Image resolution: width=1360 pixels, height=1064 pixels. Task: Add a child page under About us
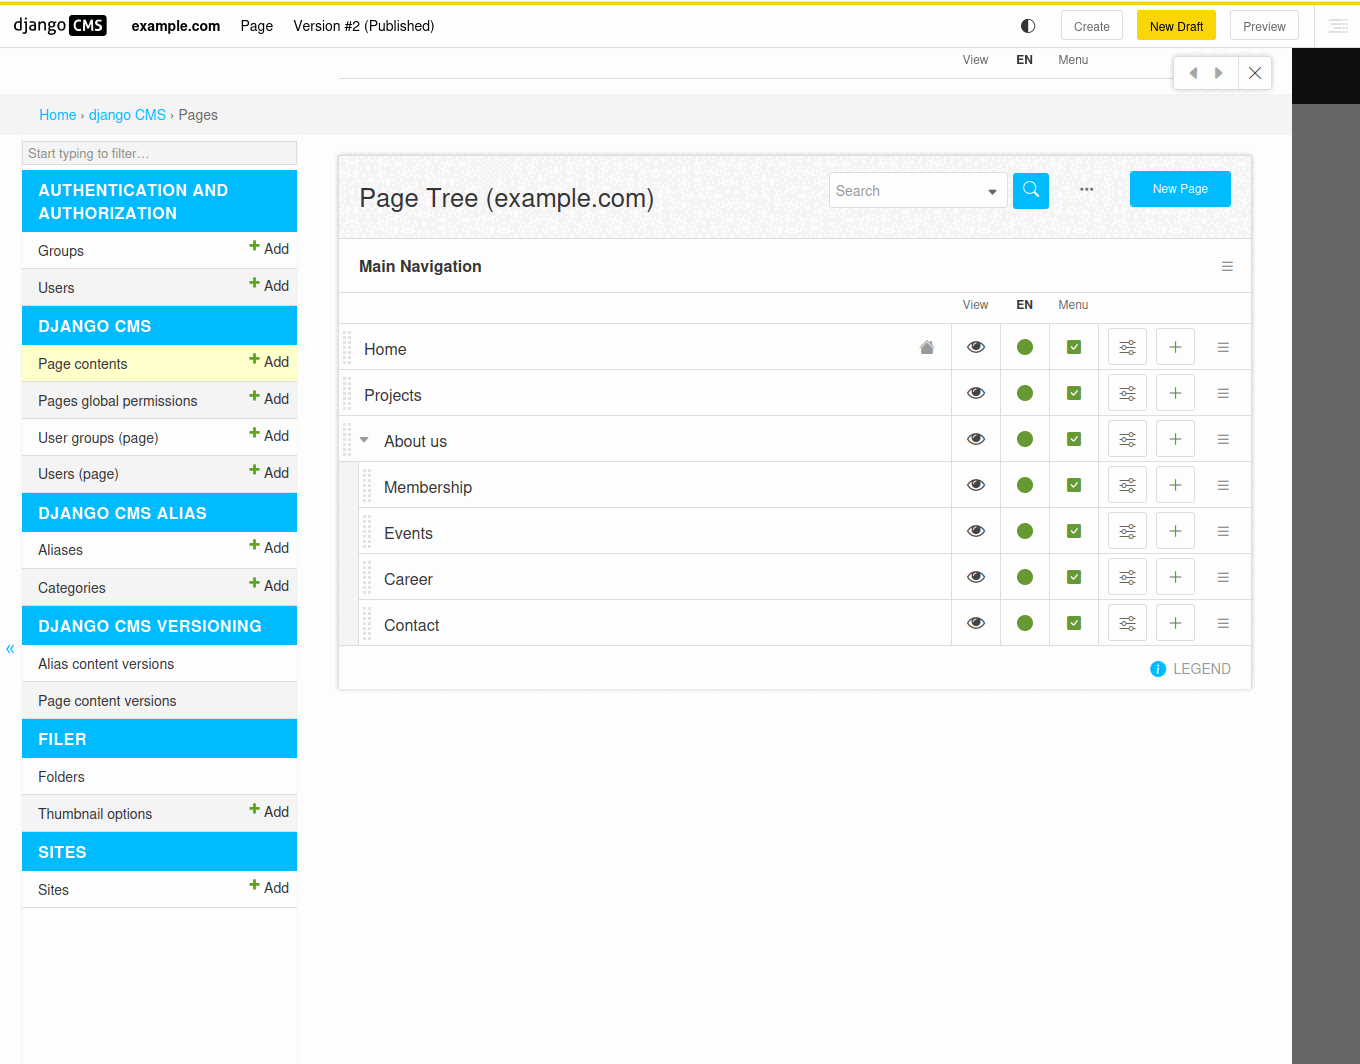[1175, 439]
